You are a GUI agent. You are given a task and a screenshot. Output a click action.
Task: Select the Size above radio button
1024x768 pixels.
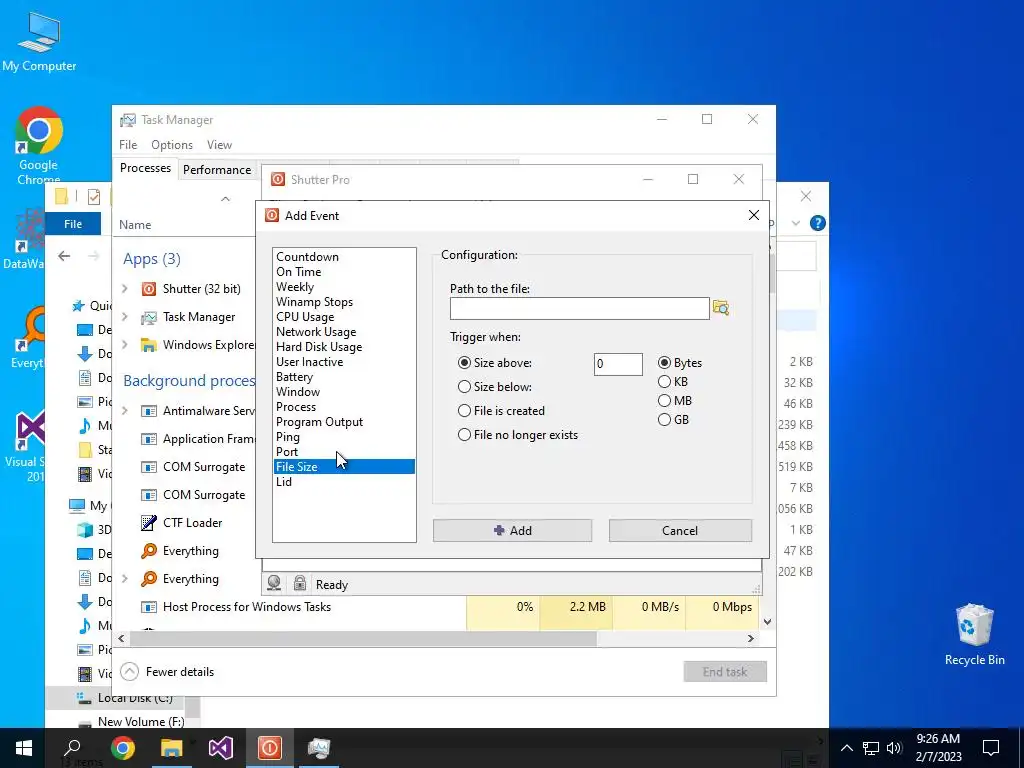click(x=464, y=362)
